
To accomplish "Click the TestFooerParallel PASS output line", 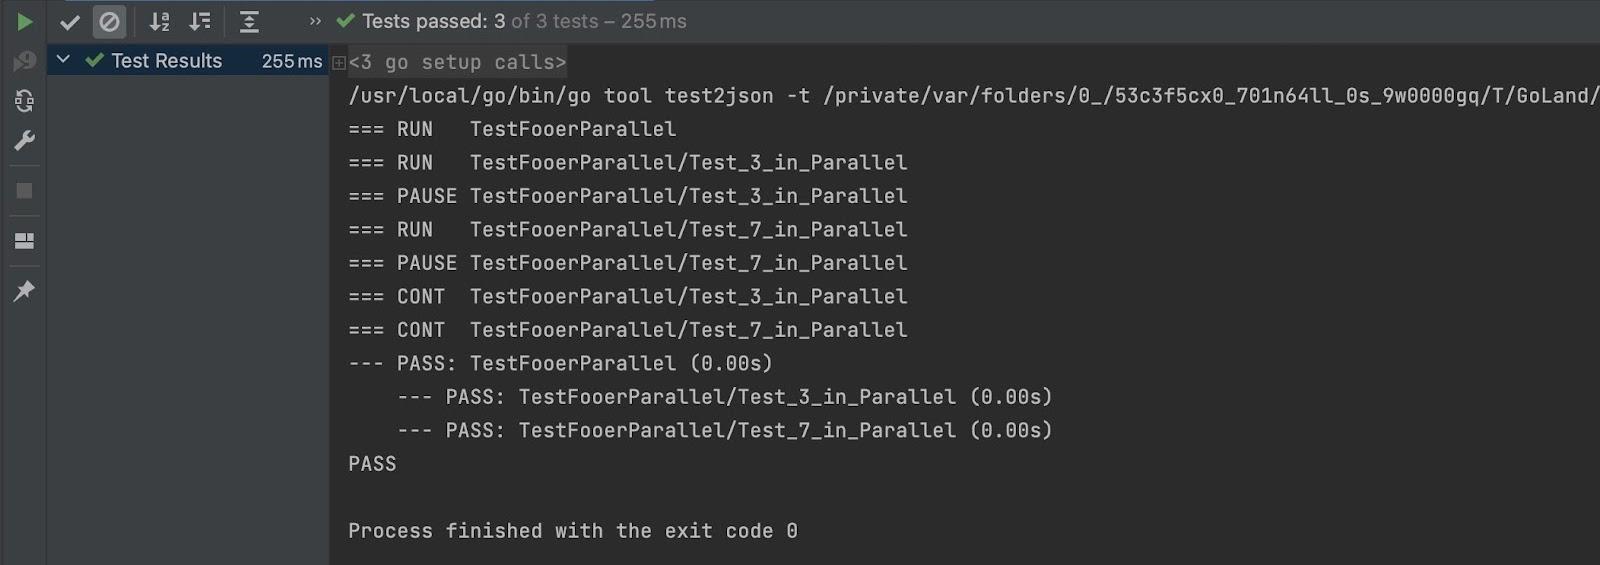I will pos(560,363).
